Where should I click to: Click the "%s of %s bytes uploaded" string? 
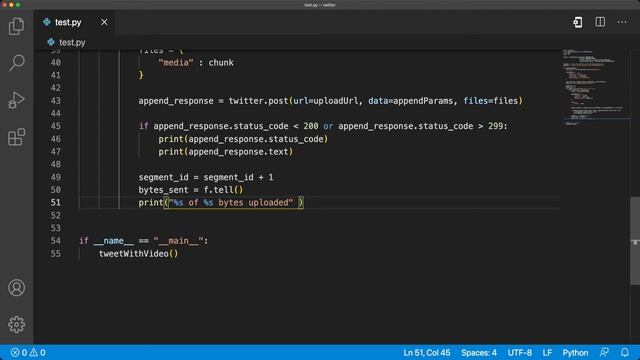(x=231, y=202)
